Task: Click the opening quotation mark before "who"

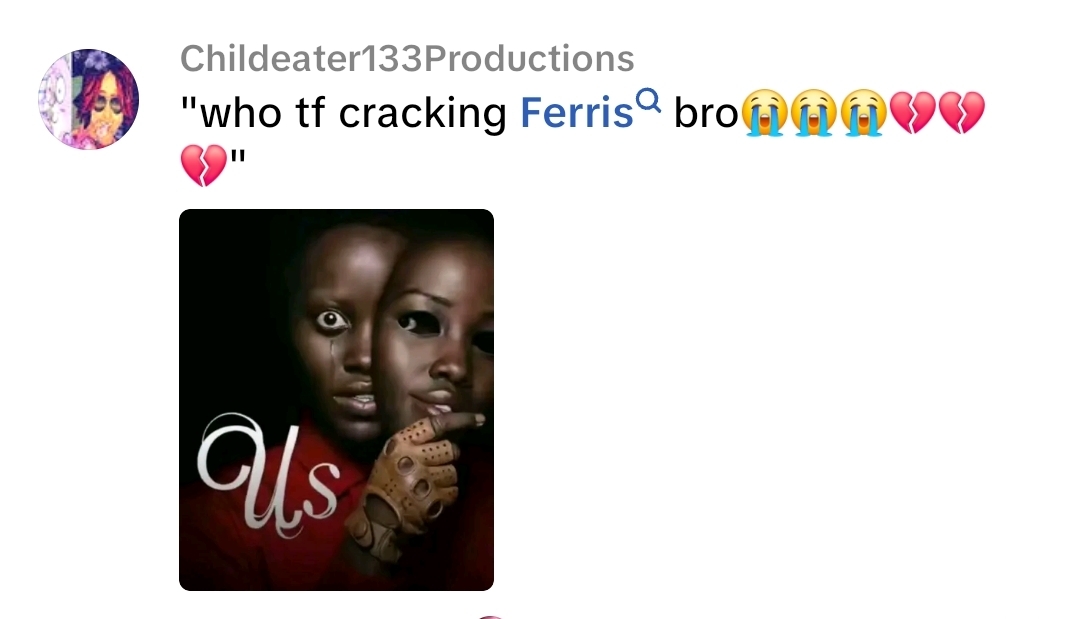Action: coord(188,103)
